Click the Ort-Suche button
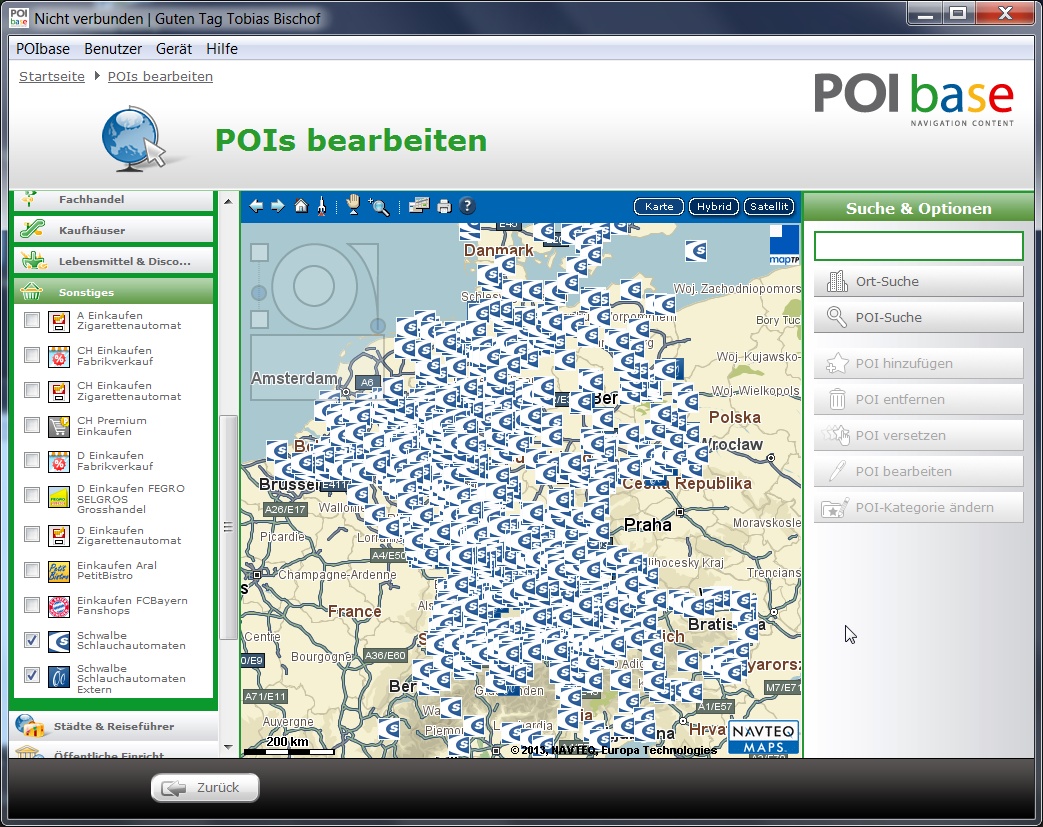 pos(918,281)
